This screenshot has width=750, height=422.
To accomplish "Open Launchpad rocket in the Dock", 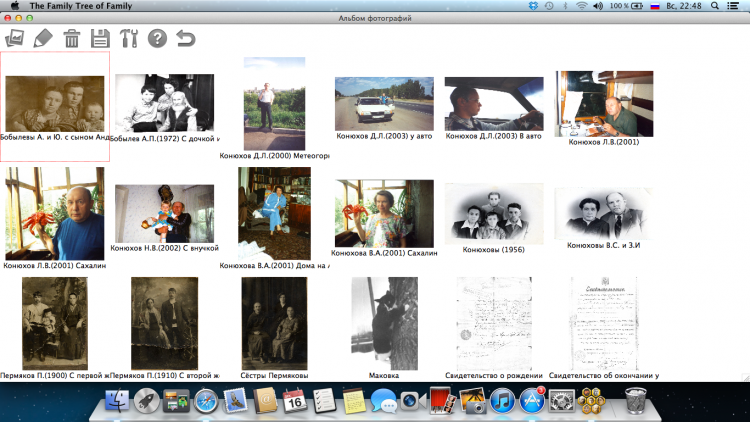I will pos(146,401).
